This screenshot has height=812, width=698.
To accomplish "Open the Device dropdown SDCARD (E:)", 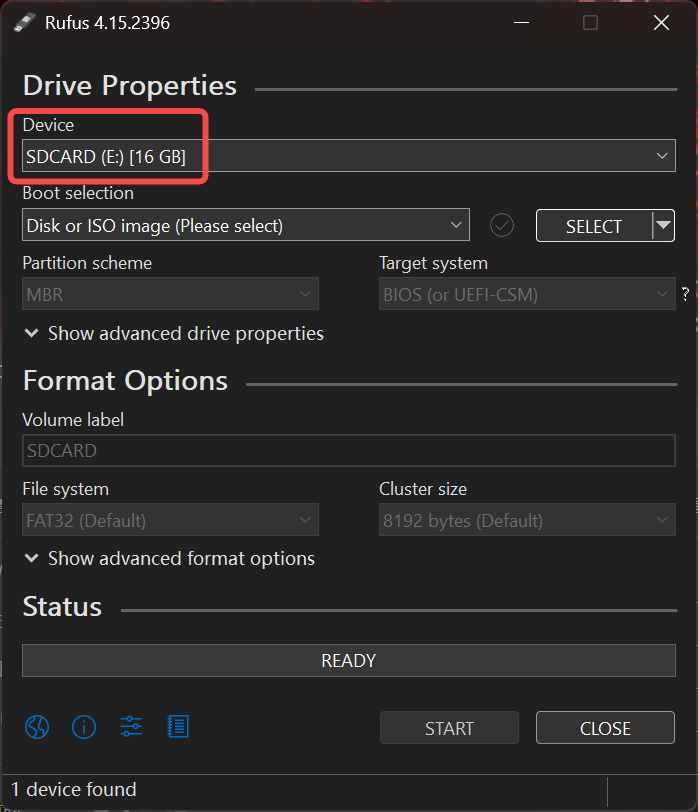I will (x=348, y=155).
